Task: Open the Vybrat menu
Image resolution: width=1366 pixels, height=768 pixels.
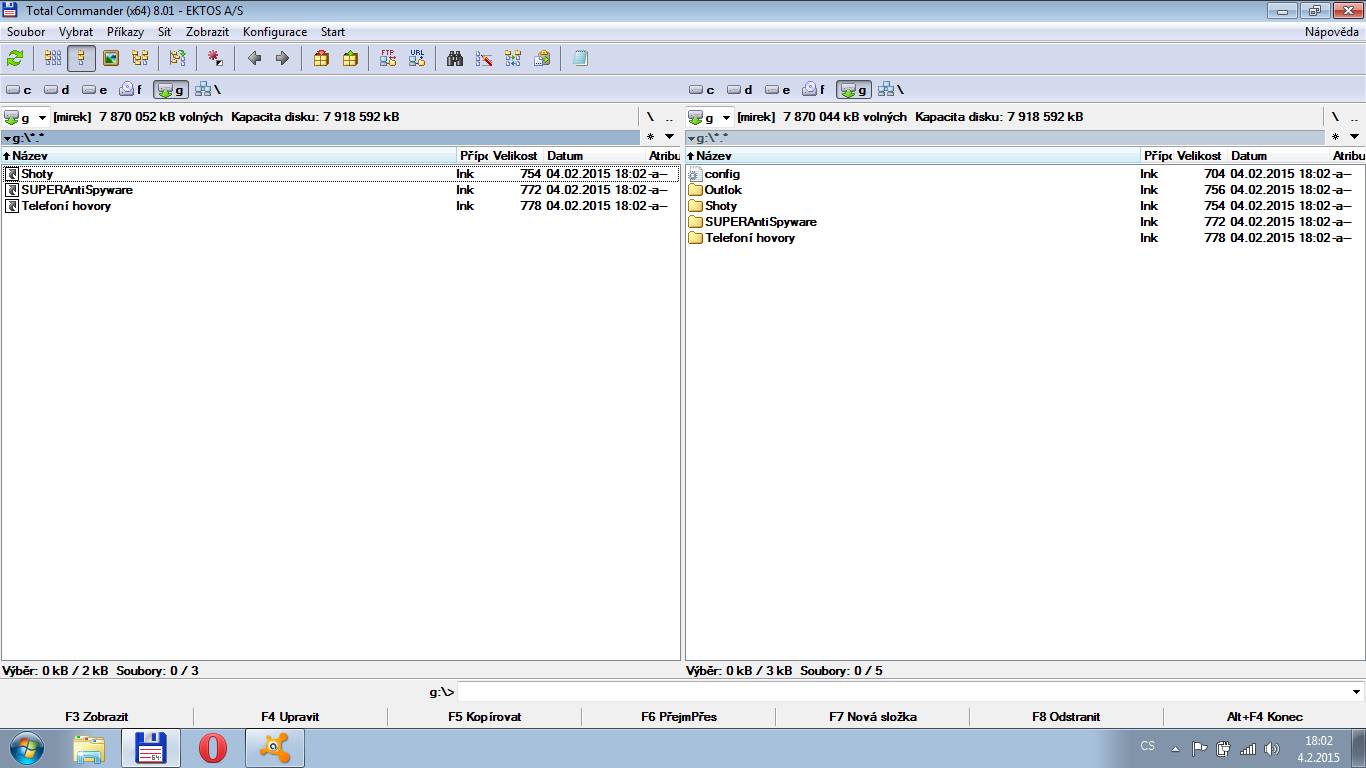Action: 76,32
